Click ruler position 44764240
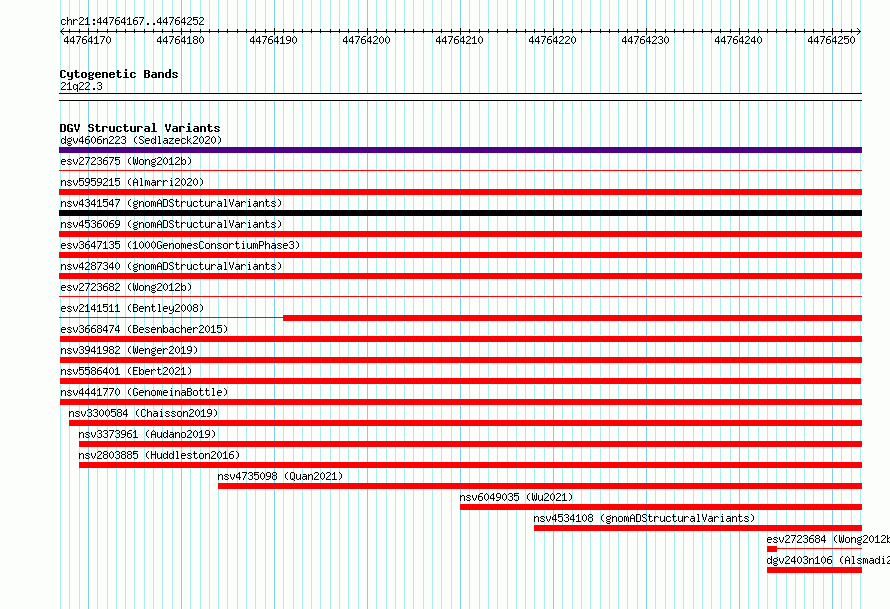Viewport: 890px width, 609px height. [x=738, y=40]
